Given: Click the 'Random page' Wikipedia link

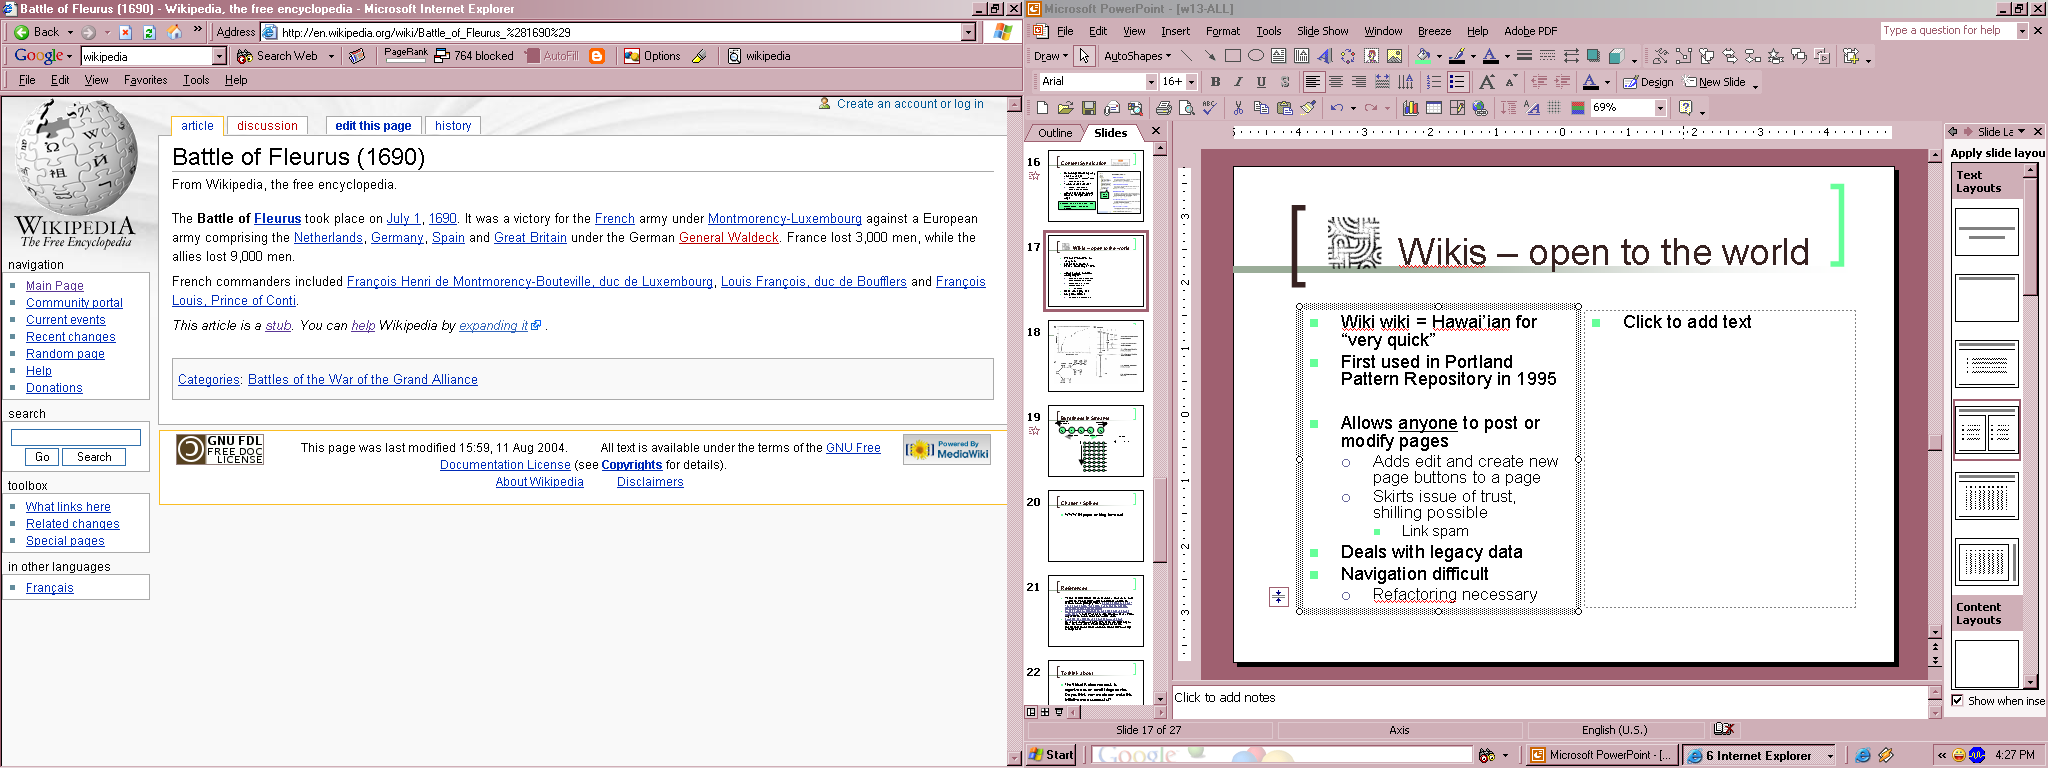Looking at the screenshot, I should coord(65,354).
